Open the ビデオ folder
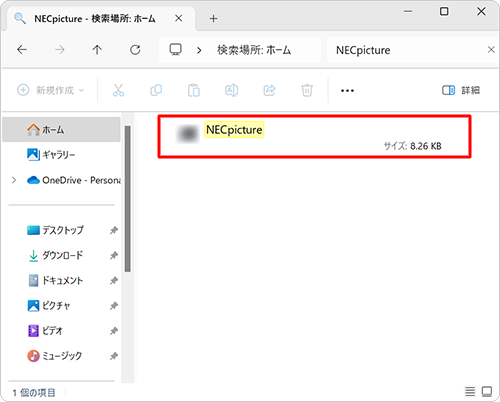Screen dimensions: 500x402 tap(45, 331)
